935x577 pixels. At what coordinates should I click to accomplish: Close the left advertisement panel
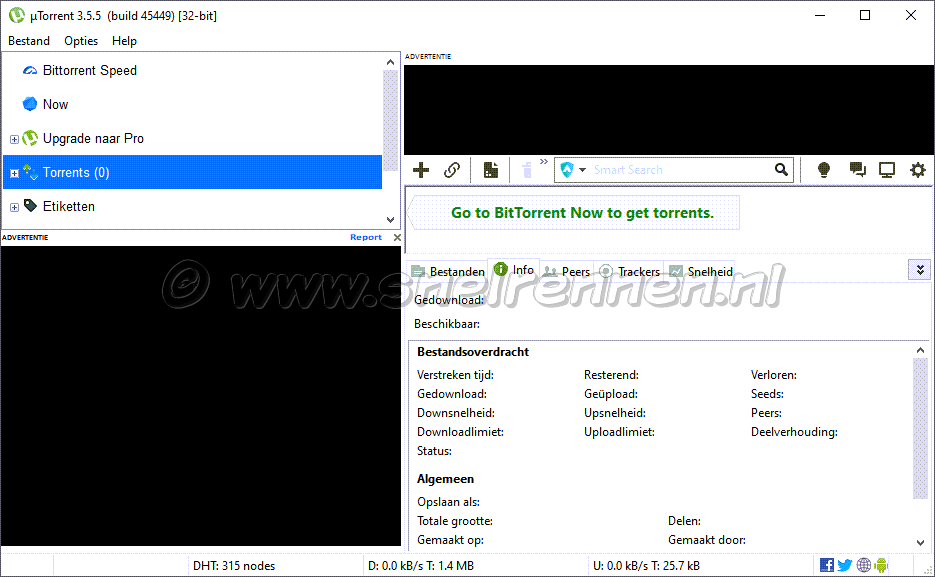(x=397, y=237)
